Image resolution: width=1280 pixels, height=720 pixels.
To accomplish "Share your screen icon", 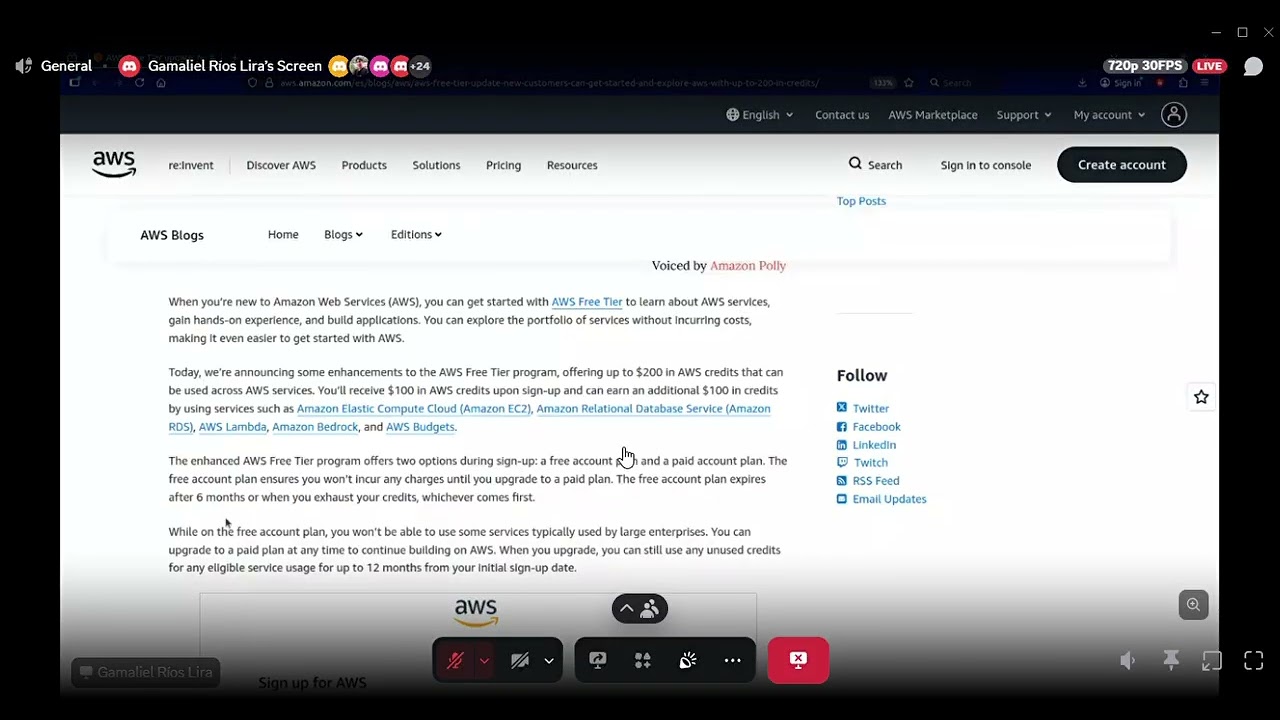I will click(598, 660).
